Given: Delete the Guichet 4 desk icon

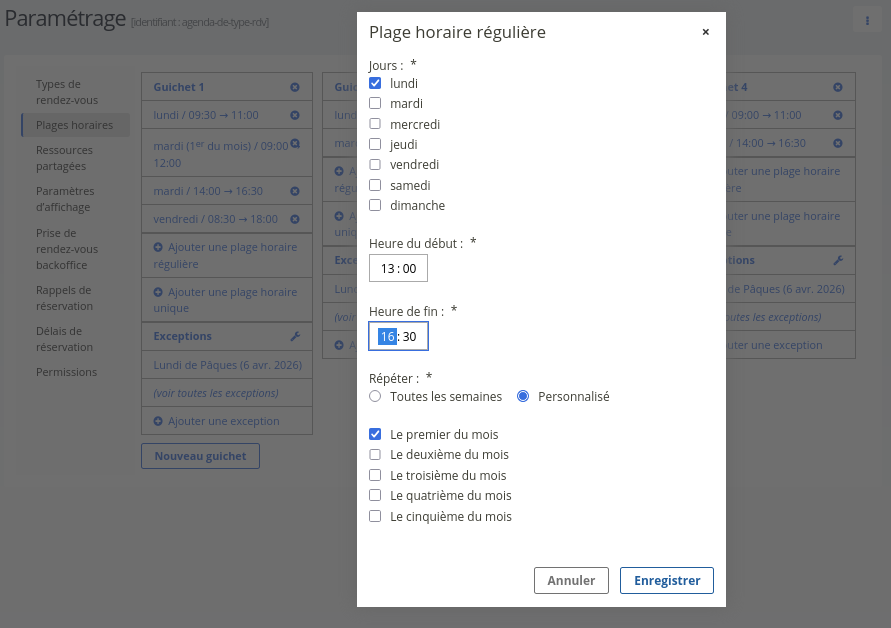Looking at the screenshot, I should click(x=838, y=88).
